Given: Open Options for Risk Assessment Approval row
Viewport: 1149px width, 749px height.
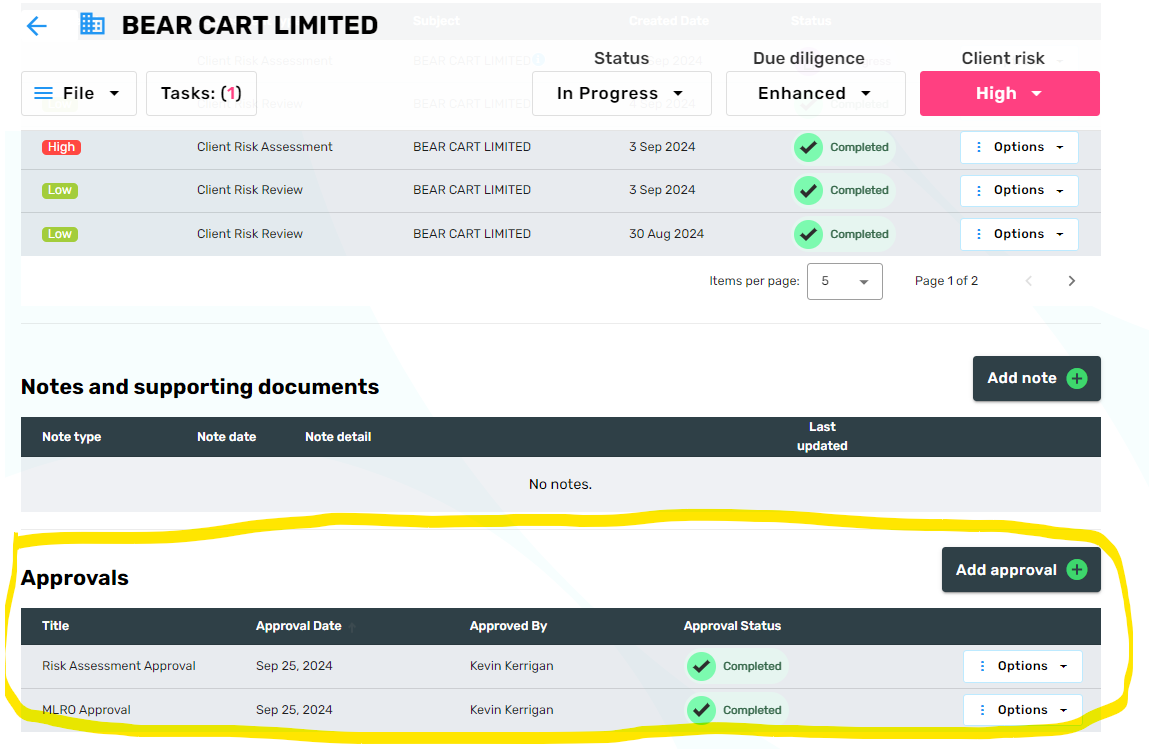Looking at the screenshot, I should (1022, 666).
